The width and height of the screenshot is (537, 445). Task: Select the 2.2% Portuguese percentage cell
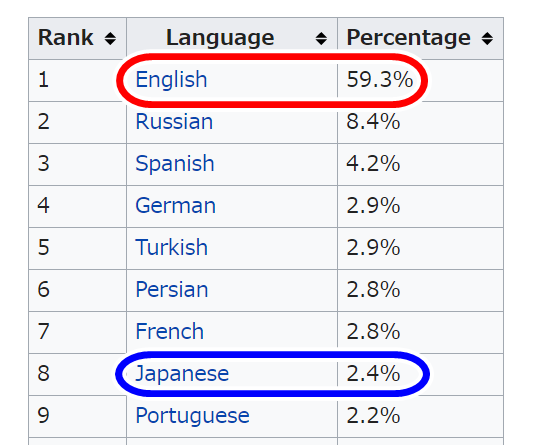click(420, 416)
